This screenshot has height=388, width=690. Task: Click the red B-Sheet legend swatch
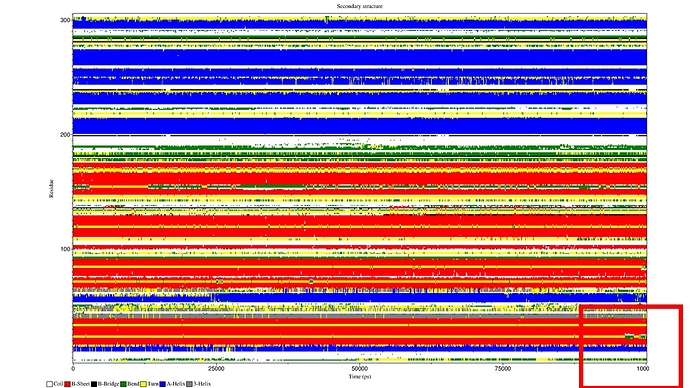67,384
